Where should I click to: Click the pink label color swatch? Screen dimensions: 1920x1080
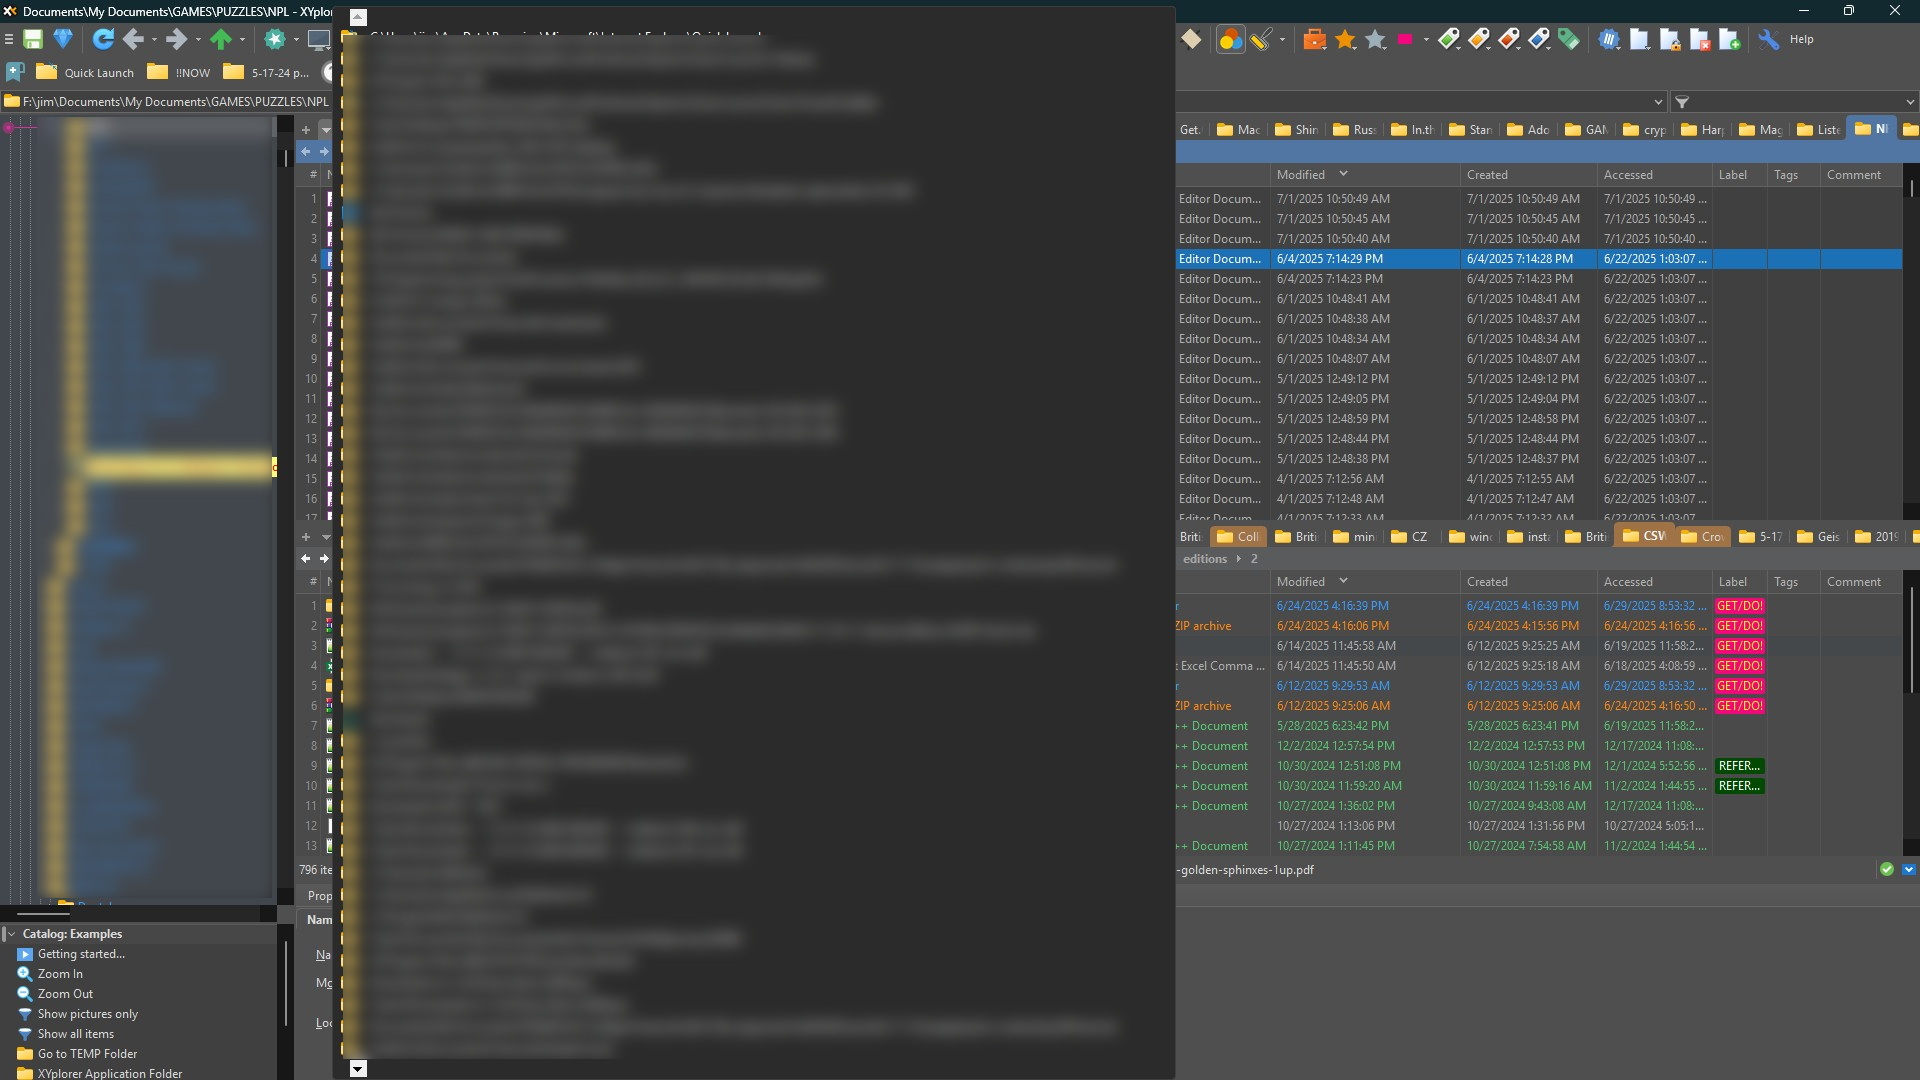(1405, 39)
